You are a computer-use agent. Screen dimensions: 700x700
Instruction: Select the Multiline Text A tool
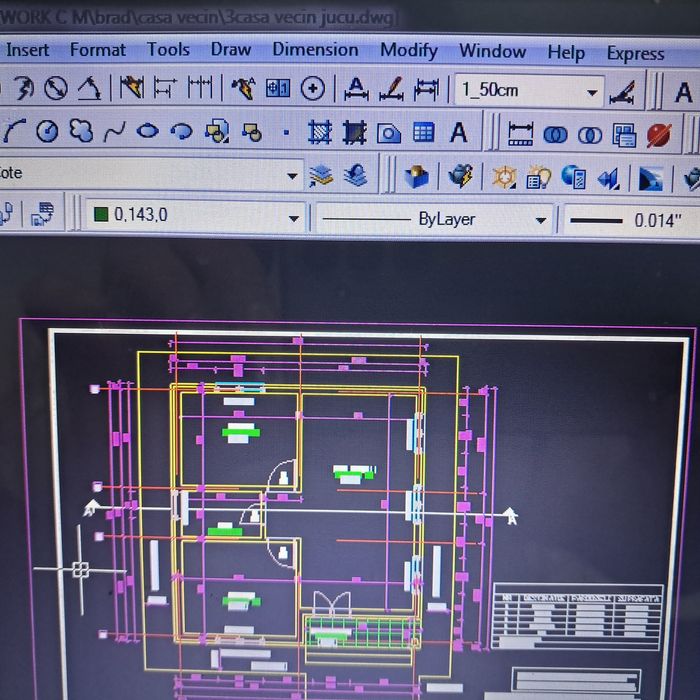pos(458,133)
